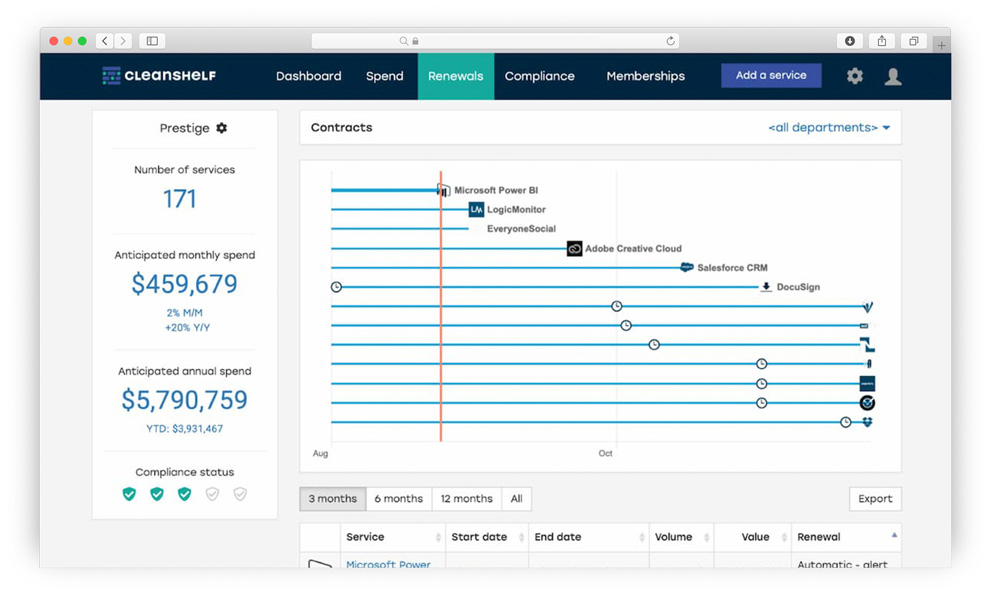The width and height of the screenshot is (990, 594).
Task: Go forward with the browser forward arrow
Action: [124, 41]
